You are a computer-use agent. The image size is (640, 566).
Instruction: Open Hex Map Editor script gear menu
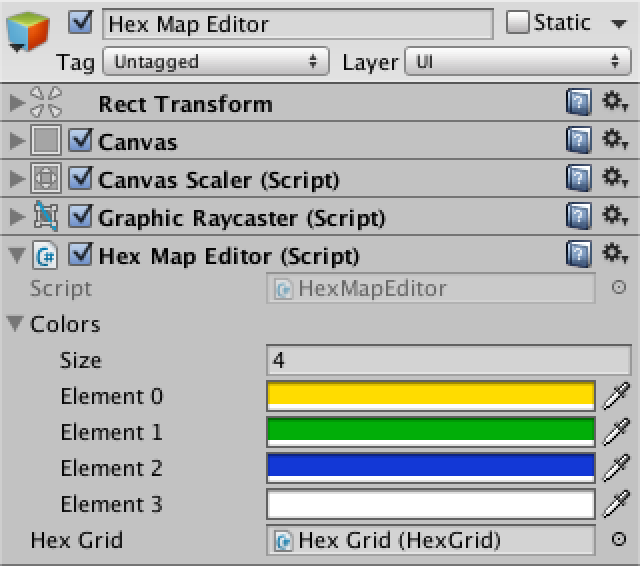click(615, 254)
